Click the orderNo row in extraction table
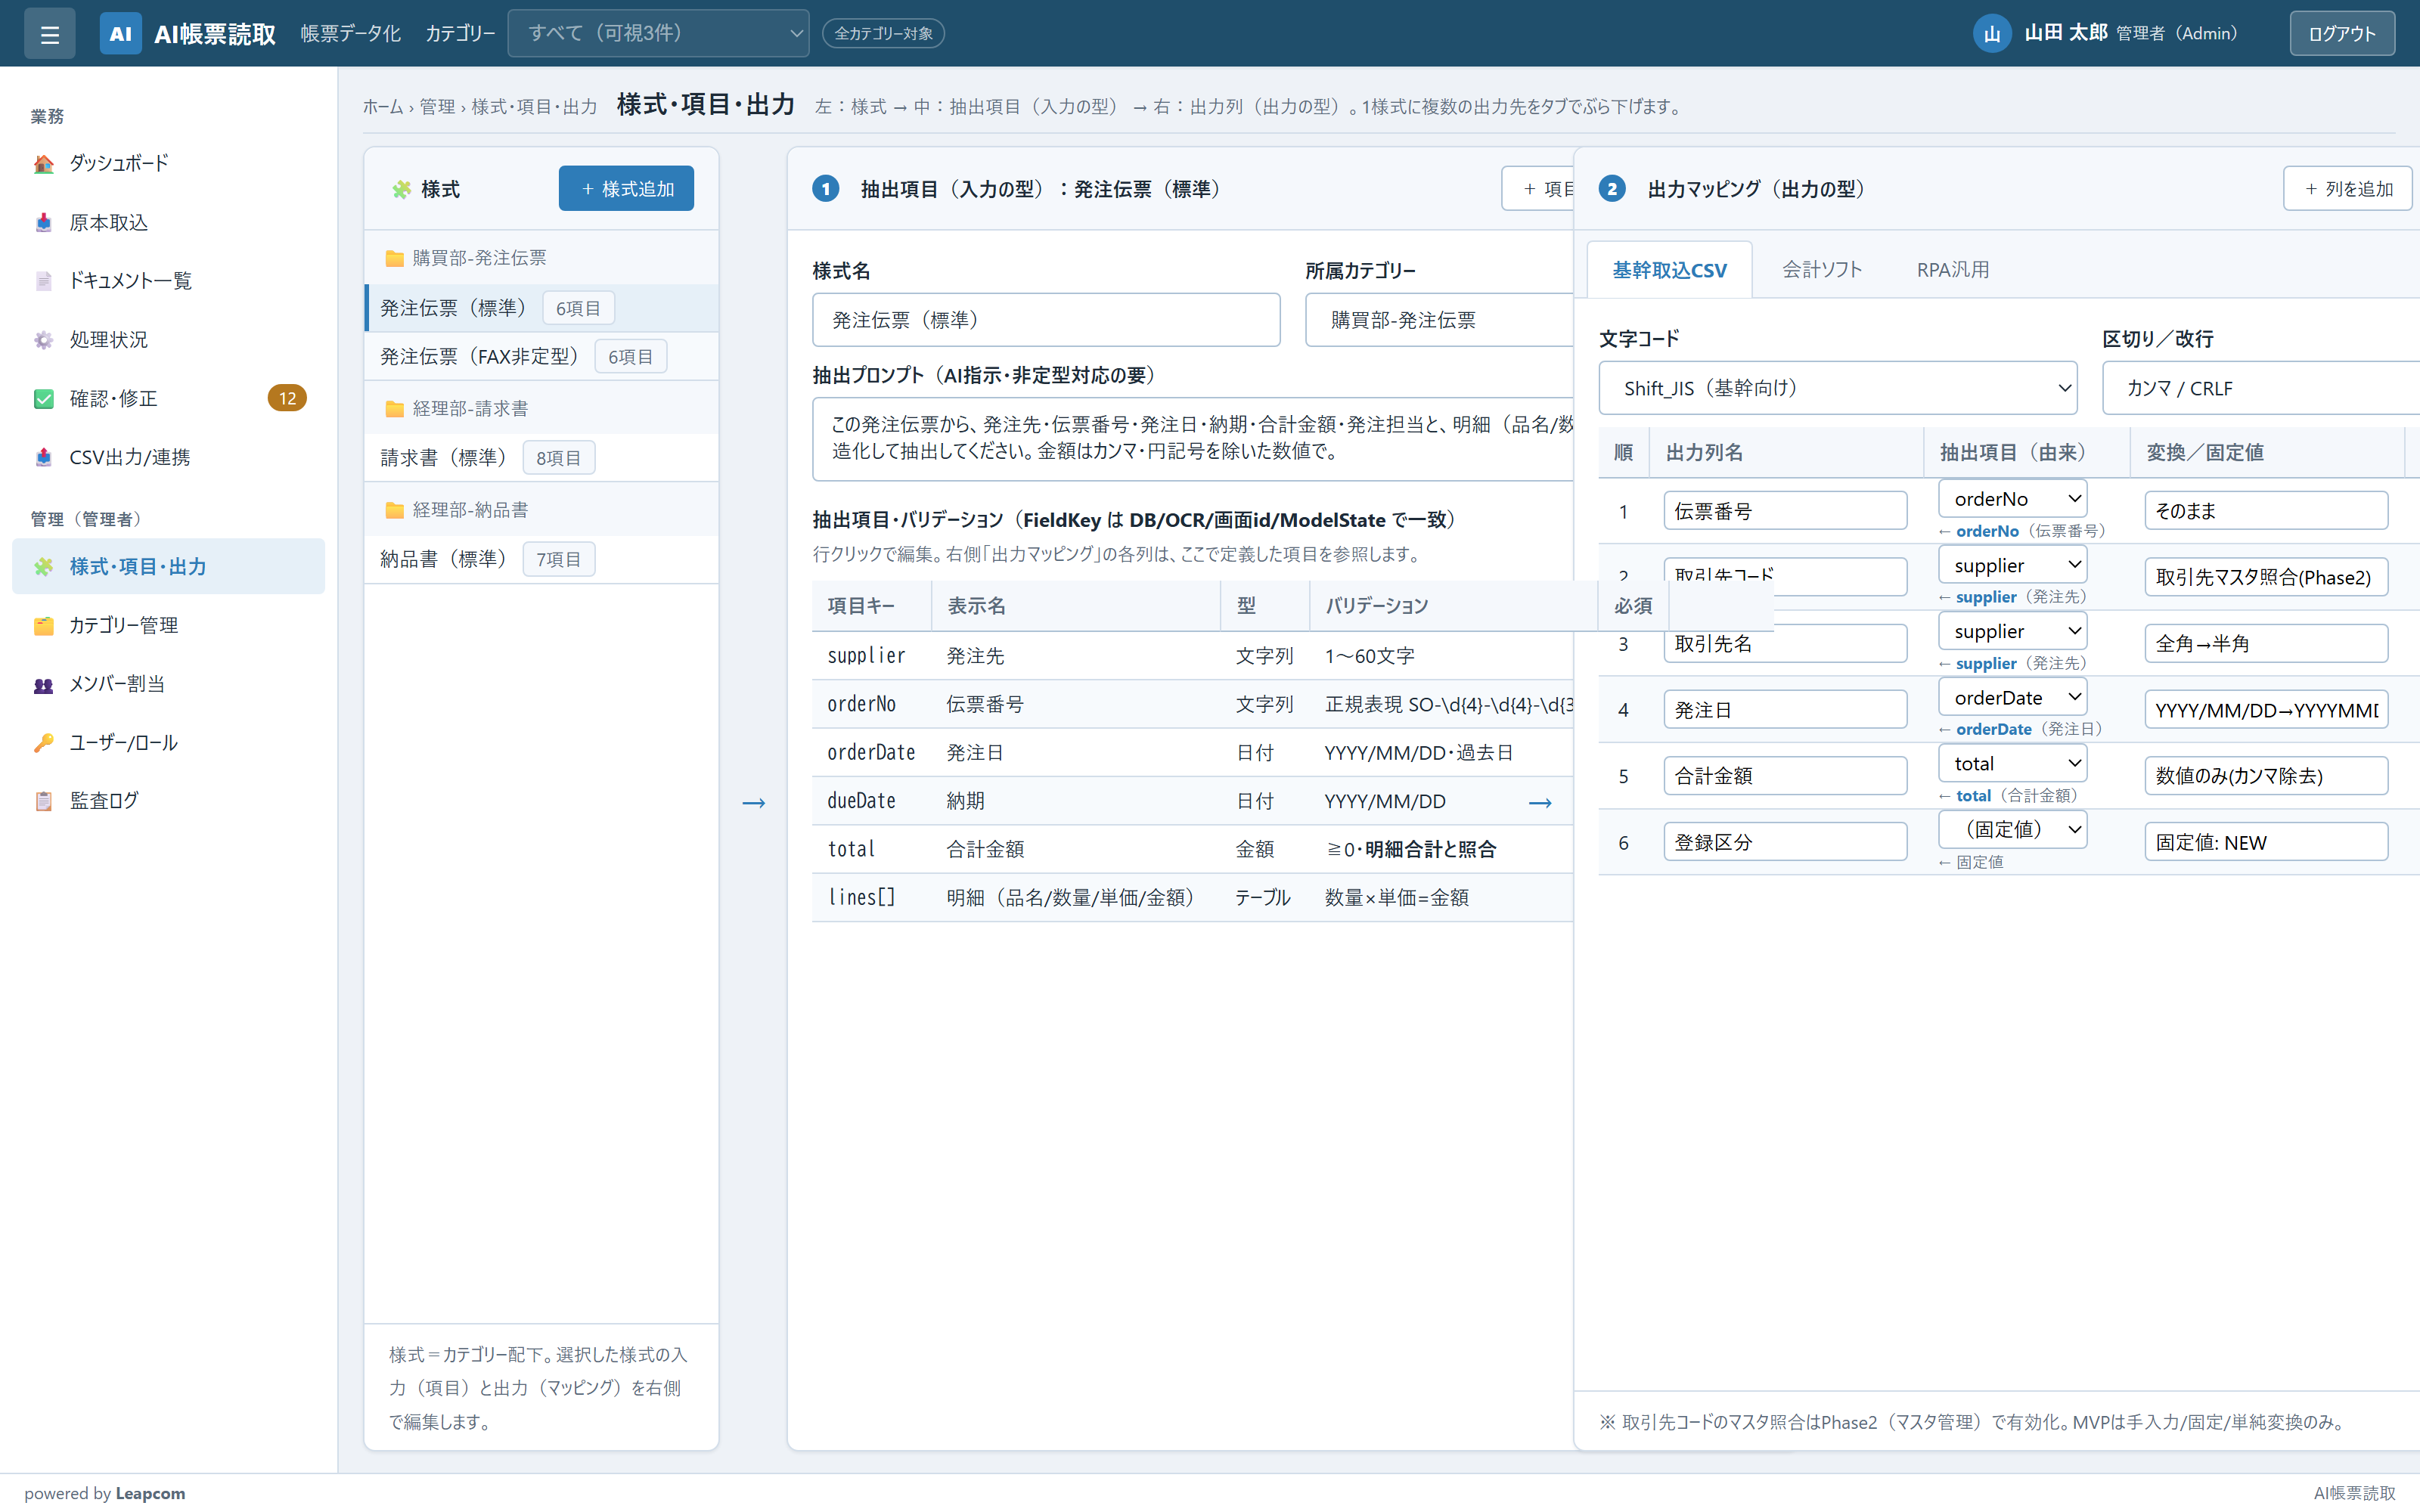The height and width of the screenshot is (1512, 2420). coord(1192,704)
